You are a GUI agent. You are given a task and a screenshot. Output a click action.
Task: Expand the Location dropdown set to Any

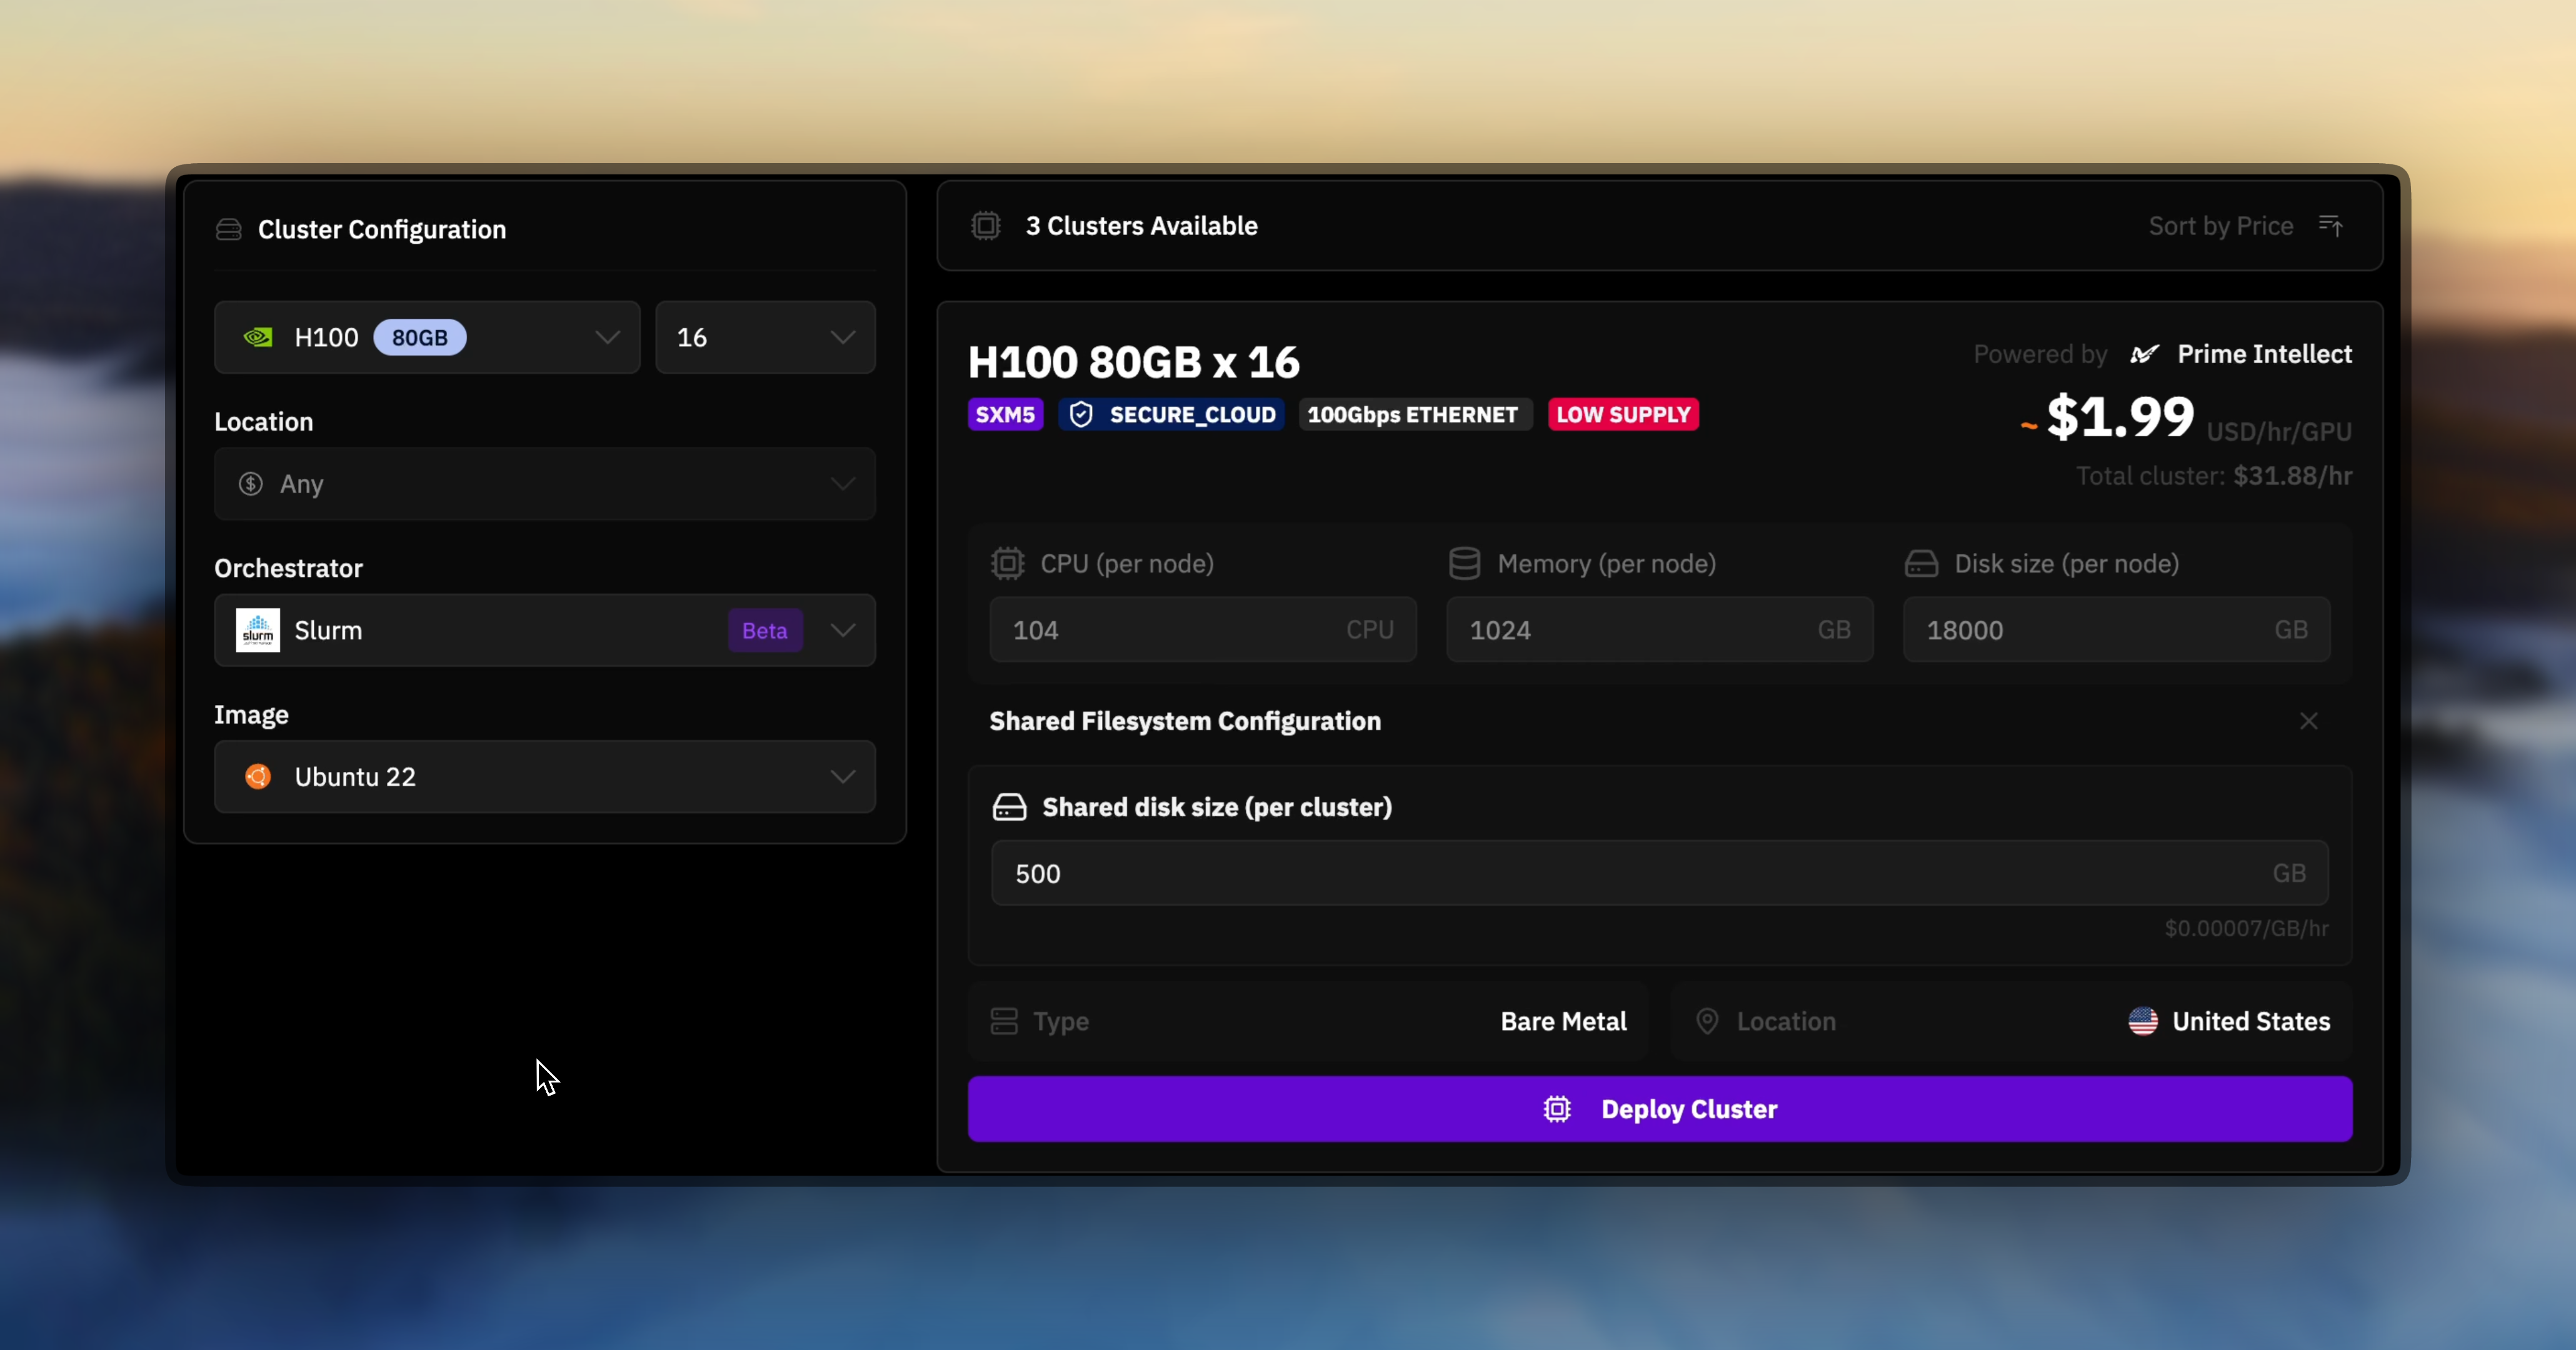click(x=545, y=484)
